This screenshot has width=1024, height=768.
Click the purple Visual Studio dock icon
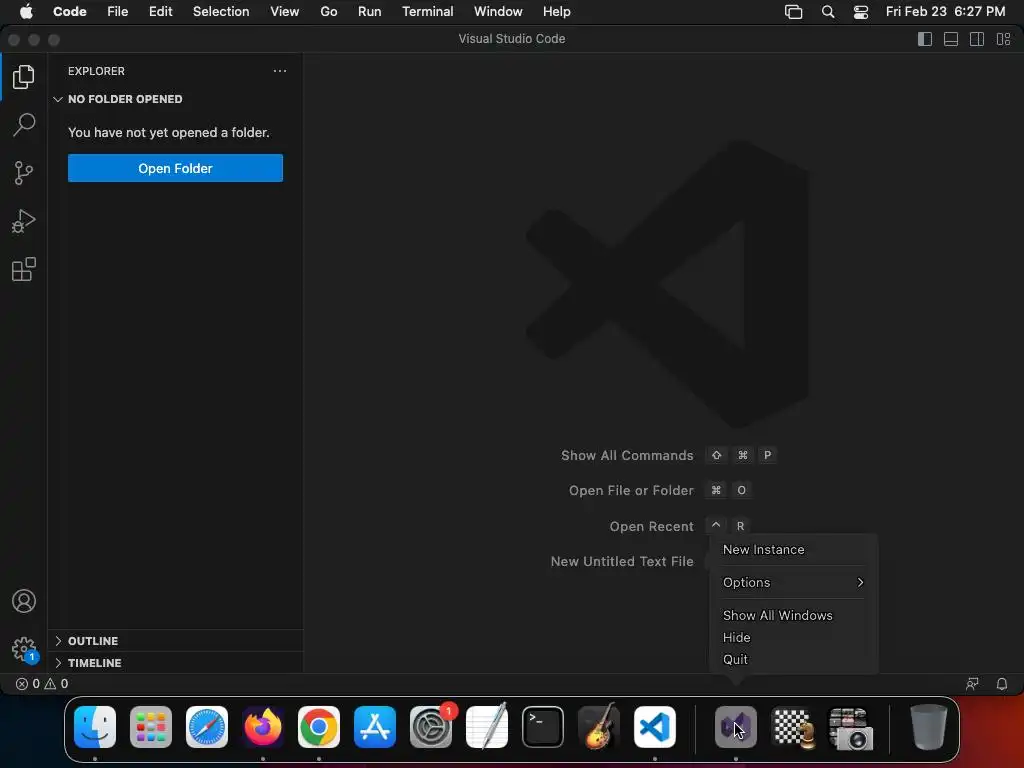736,727
